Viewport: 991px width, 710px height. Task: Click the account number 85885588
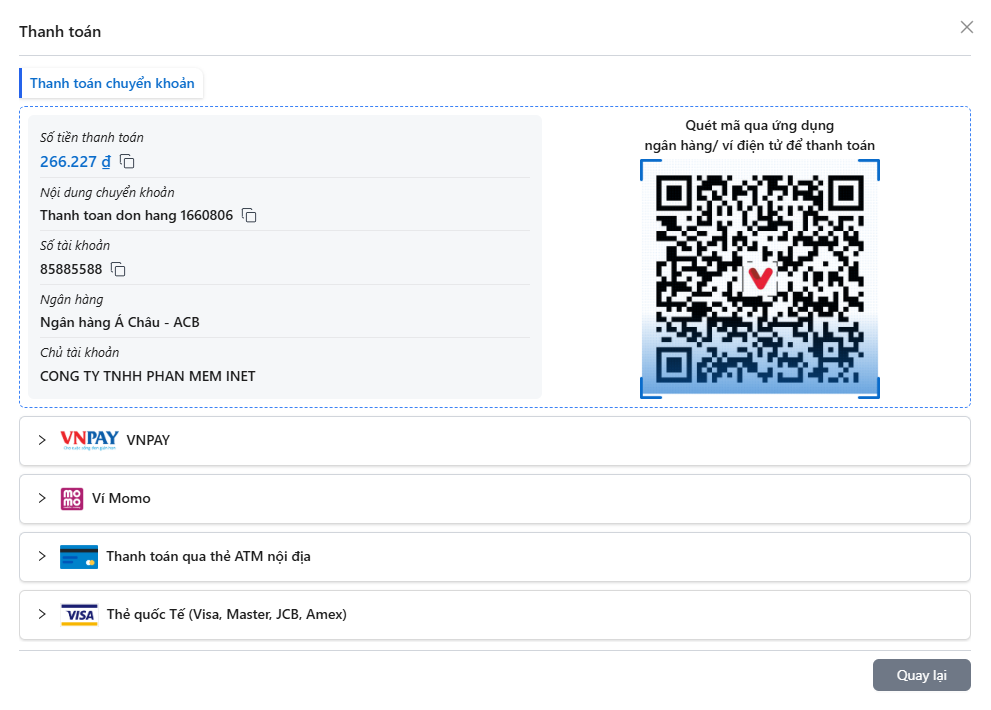(71, 269)
